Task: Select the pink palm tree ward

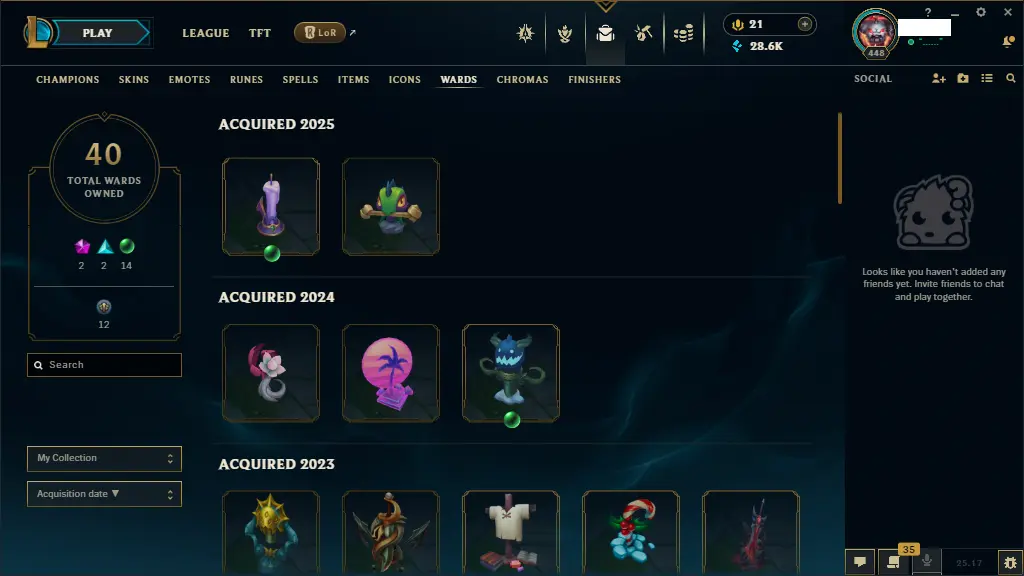Action: click(391, 373)
